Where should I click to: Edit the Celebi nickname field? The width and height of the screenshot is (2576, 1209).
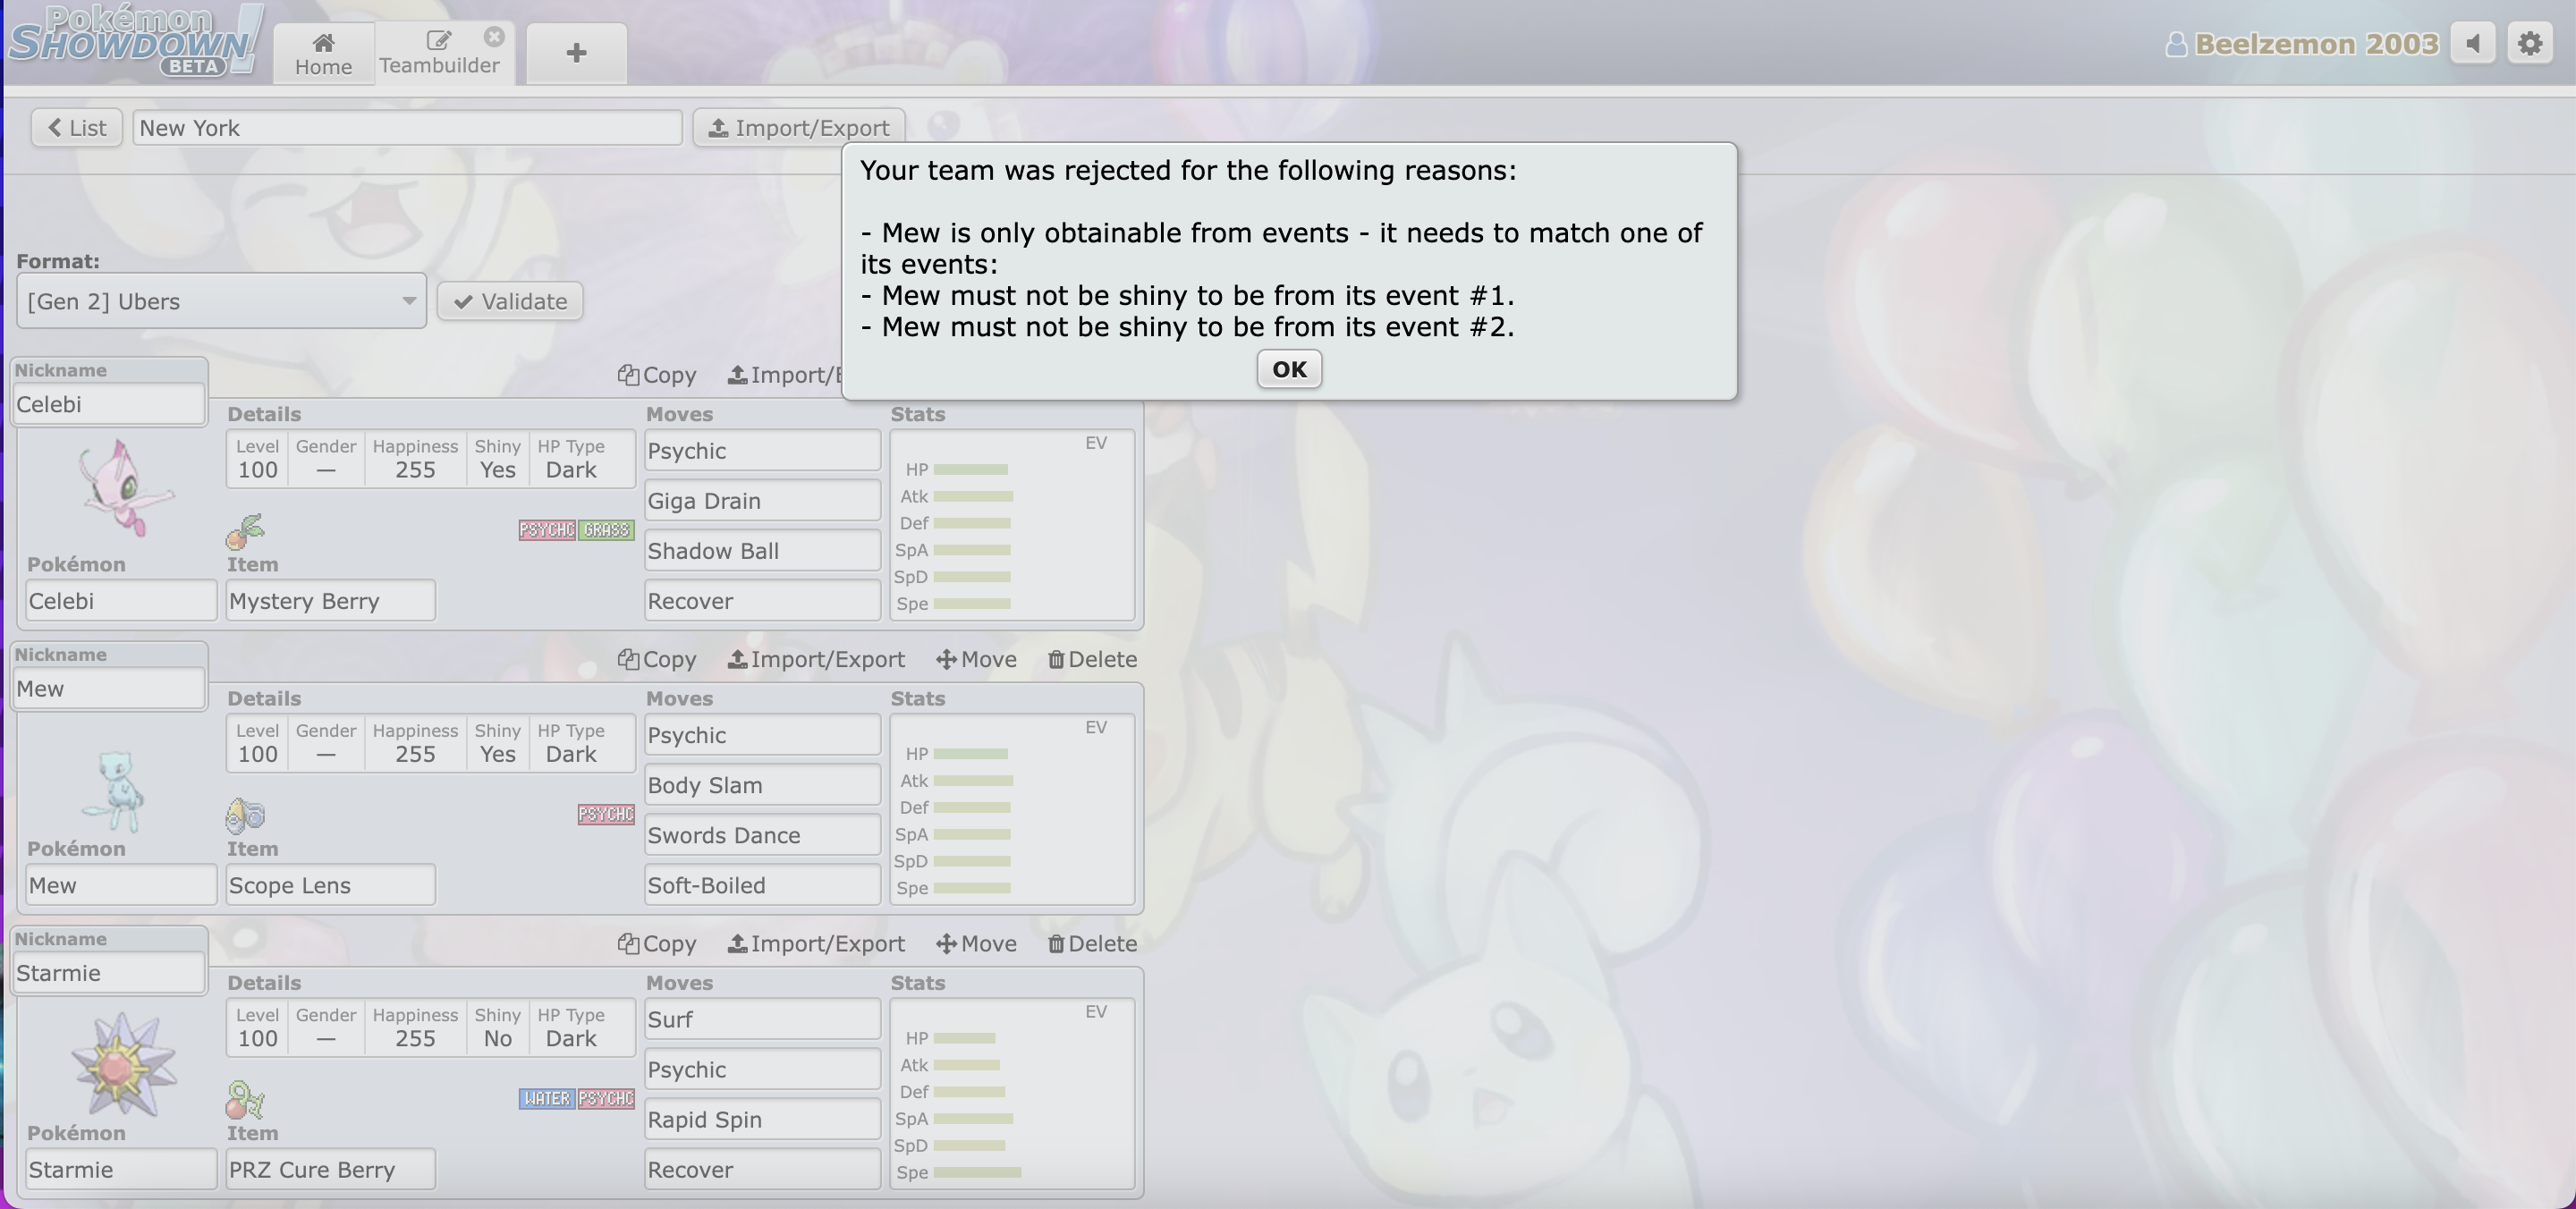point(109,404)
